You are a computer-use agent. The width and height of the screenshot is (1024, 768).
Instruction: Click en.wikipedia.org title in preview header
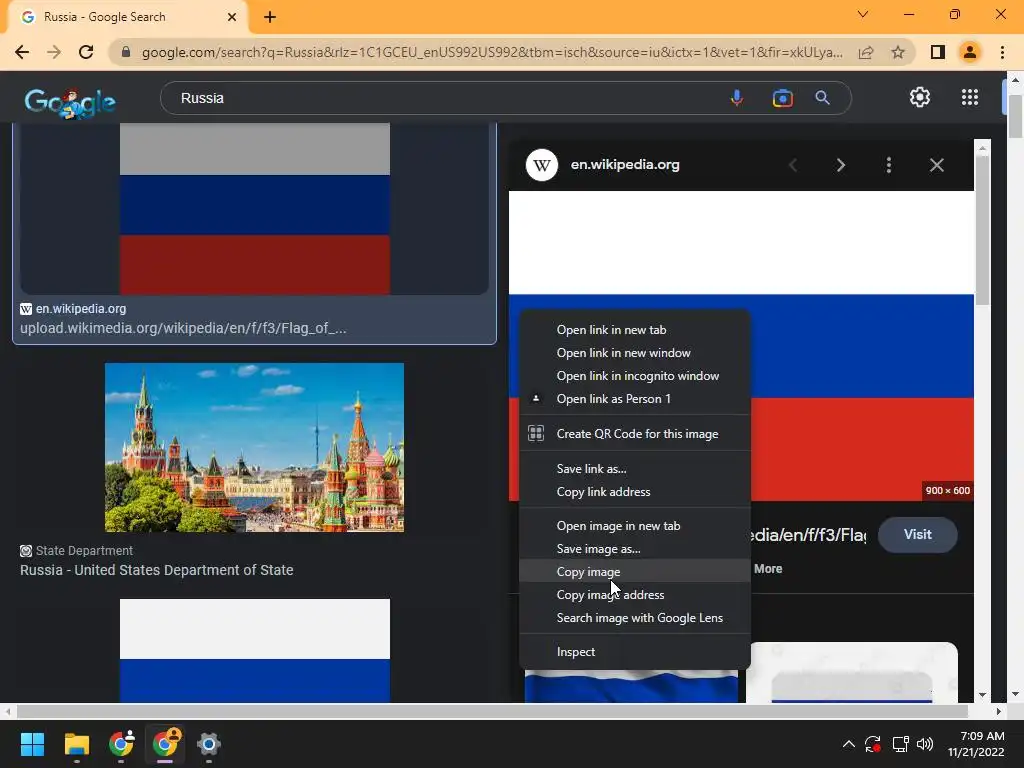pos(625,165)
